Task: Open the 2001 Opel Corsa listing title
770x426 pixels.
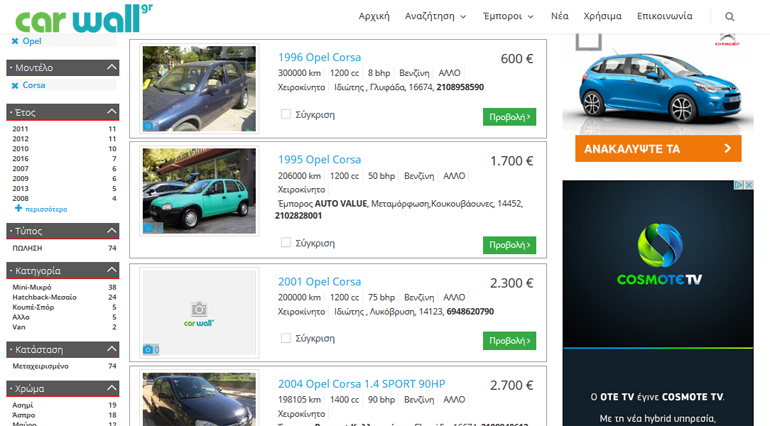Action: click(319, 282)
